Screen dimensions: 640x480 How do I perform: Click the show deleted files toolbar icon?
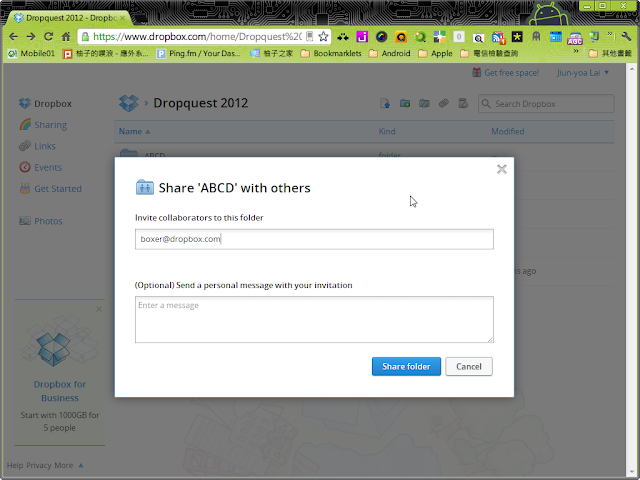point(463,104)
